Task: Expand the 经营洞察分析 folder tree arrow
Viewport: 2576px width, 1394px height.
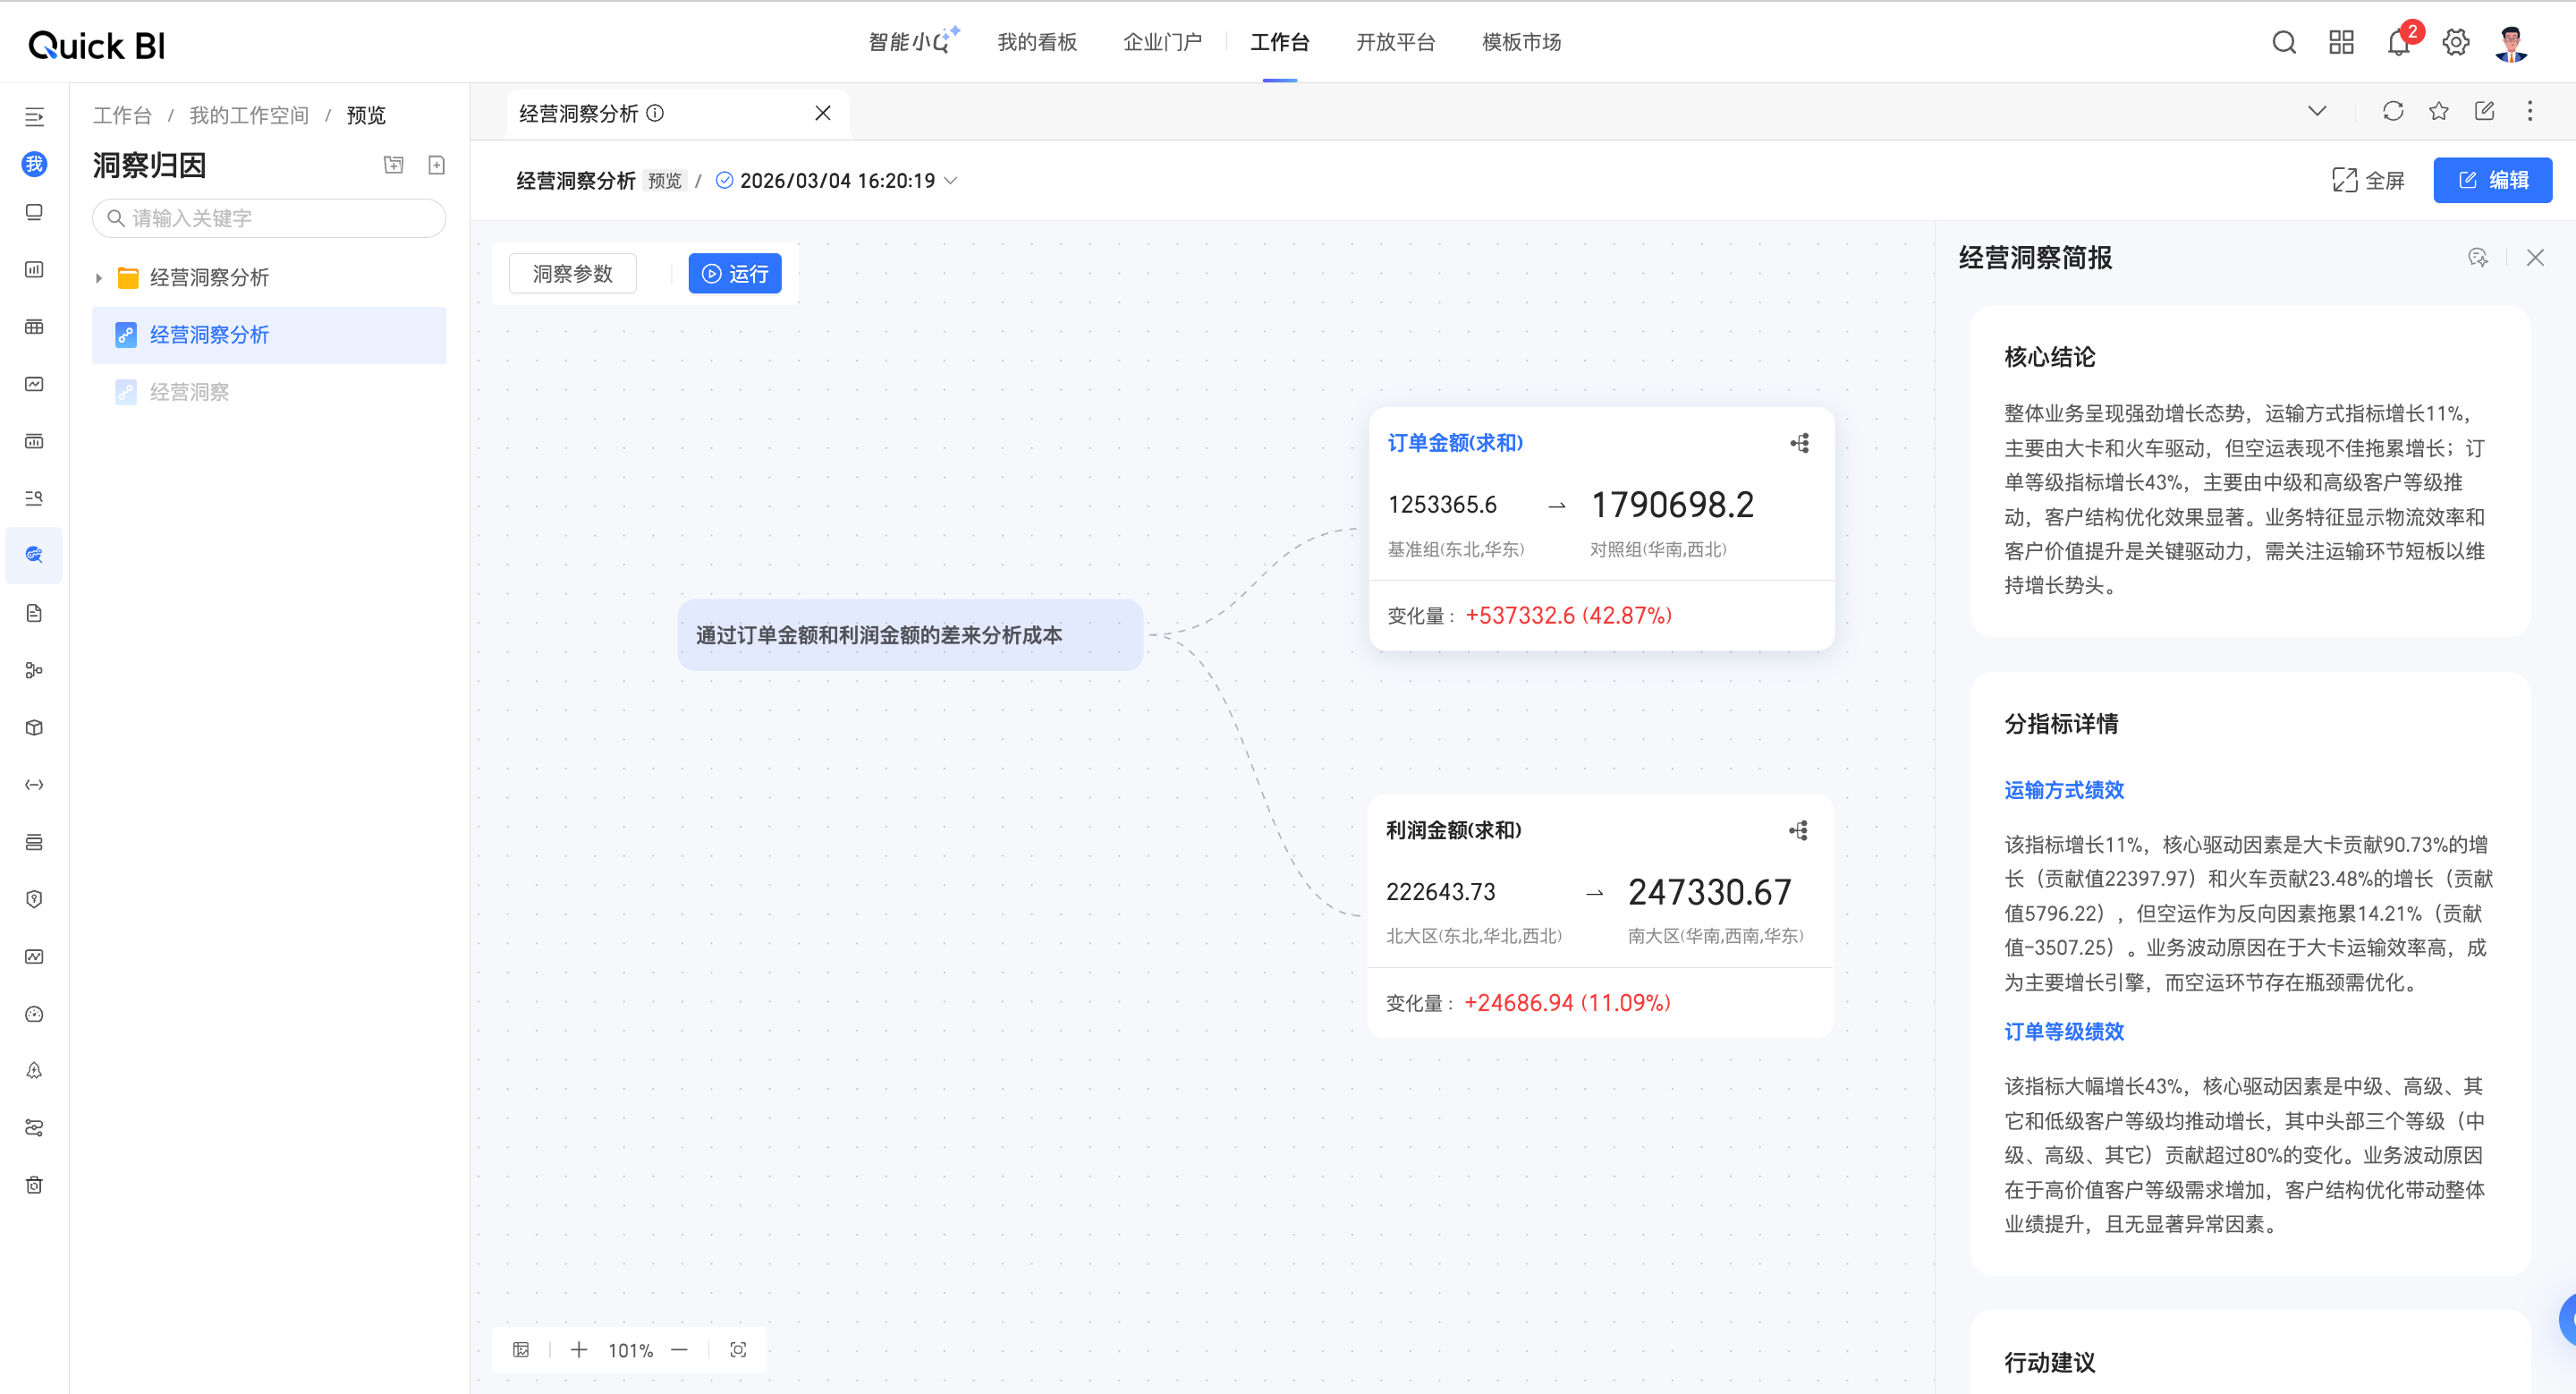Action: pos(99,278)
